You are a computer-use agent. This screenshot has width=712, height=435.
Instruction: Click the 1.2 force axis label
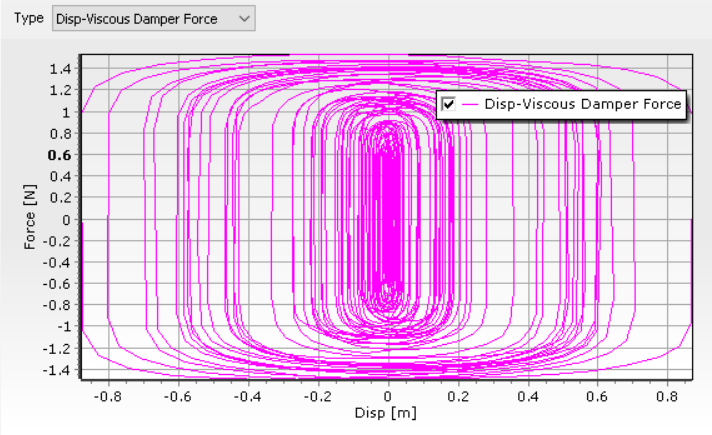pyautogui.click(x=60, y=90)
